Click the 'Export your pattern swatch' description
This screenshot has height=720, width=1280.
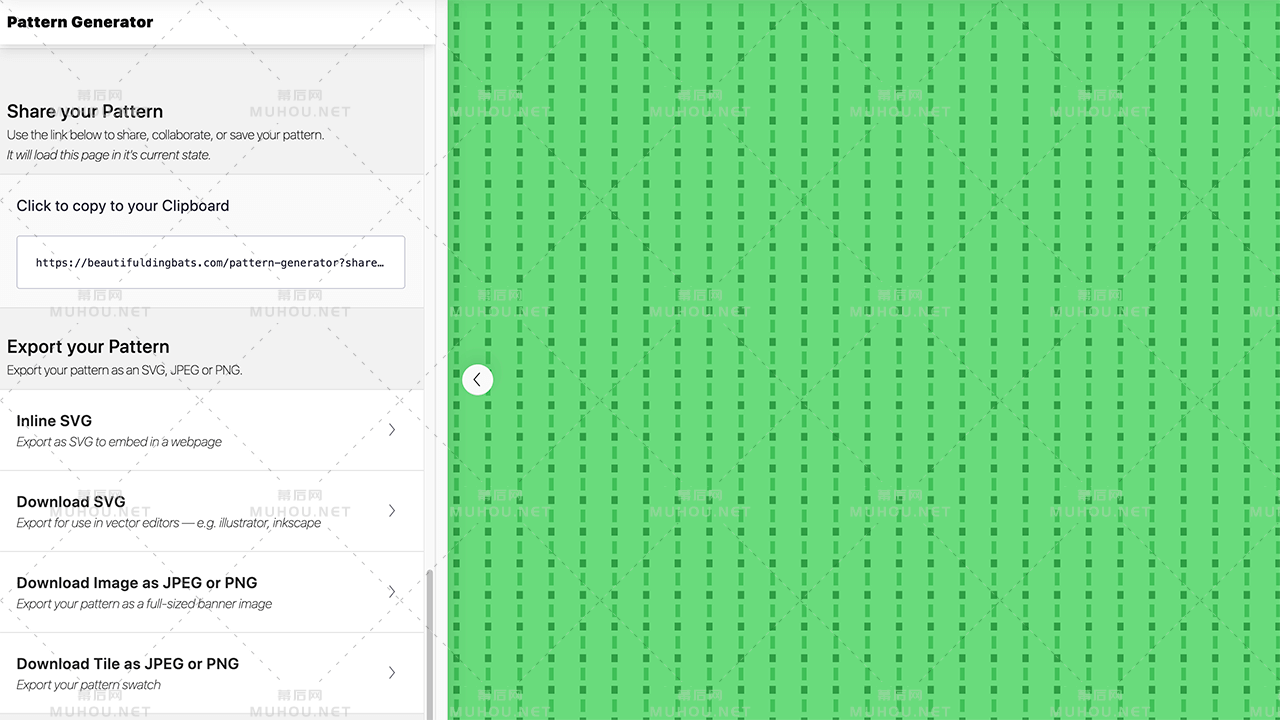coord(89,685)
